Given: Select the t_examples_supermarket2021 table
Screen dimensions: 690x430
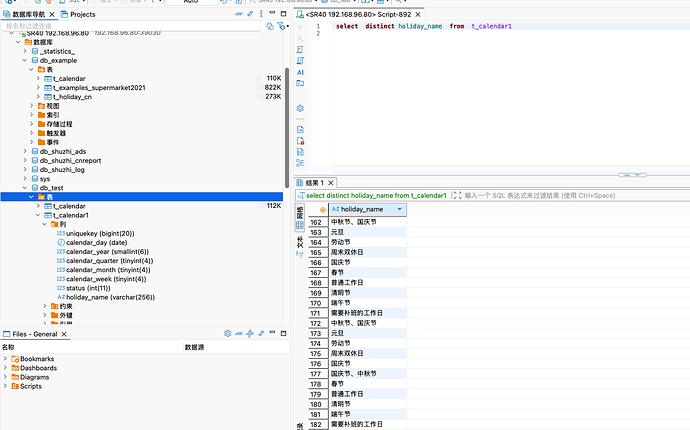Looking at the screenshot, I should click(x=99, y=87).
